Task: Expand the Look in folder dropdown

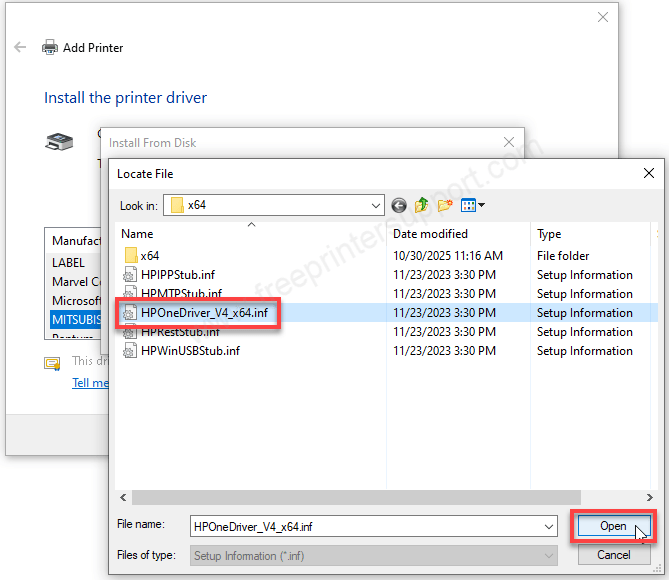Action: [376, 205]
